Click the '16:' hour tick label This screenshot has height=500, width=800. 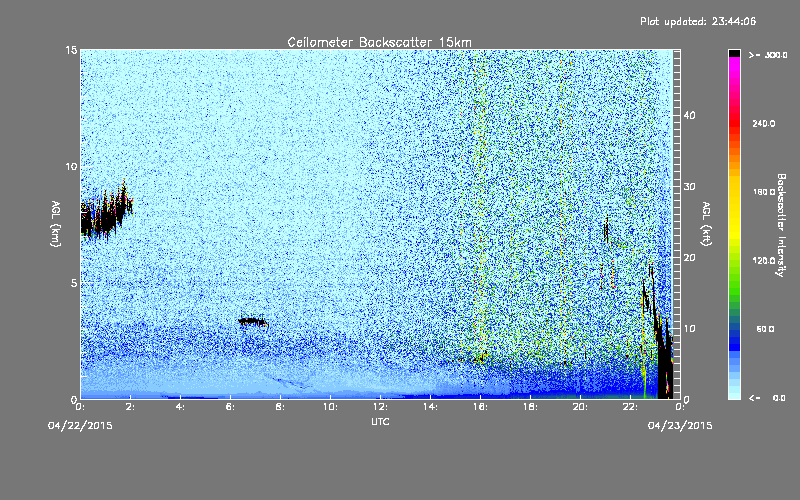(x=480, y=407)
